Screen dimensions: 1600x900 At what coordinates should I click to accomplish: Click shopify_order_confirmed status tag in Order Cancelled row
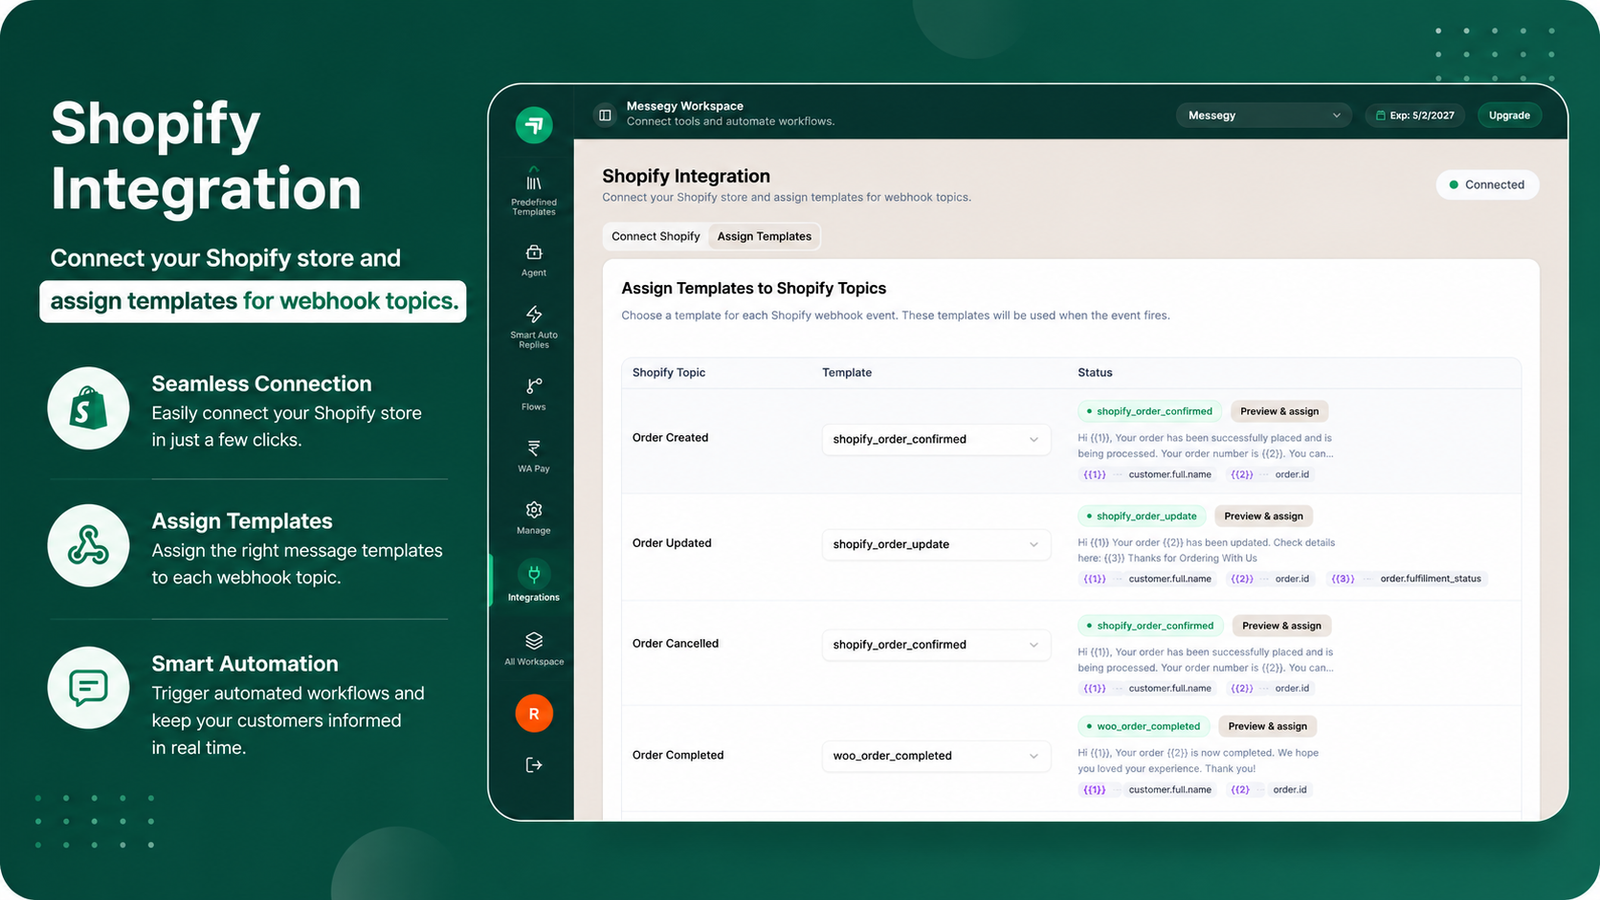(1150, 626)
